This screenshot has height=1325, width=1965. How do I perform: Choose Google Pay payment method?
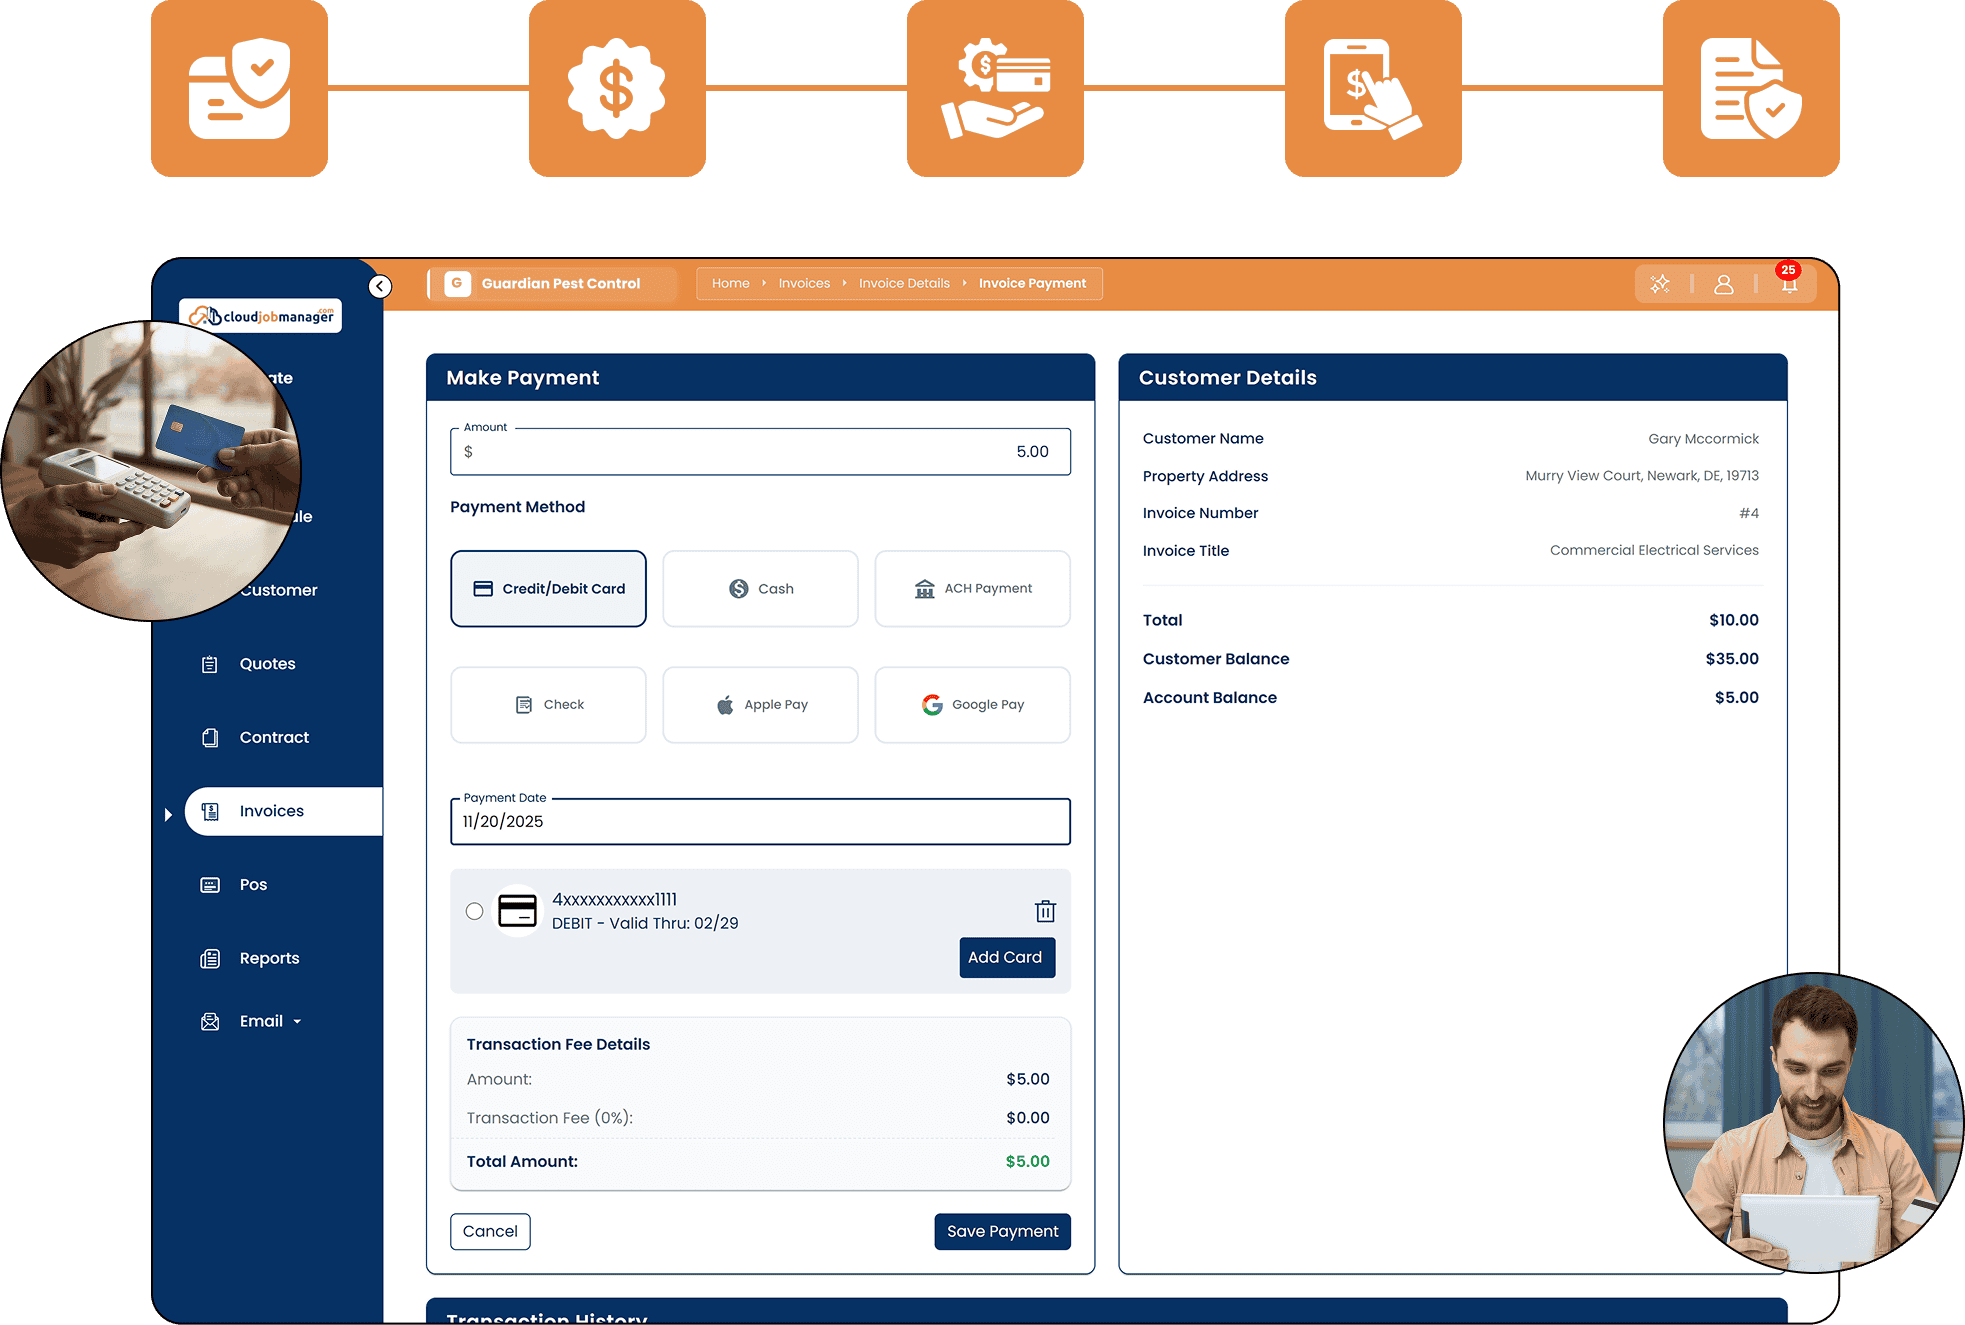(972, 705)
